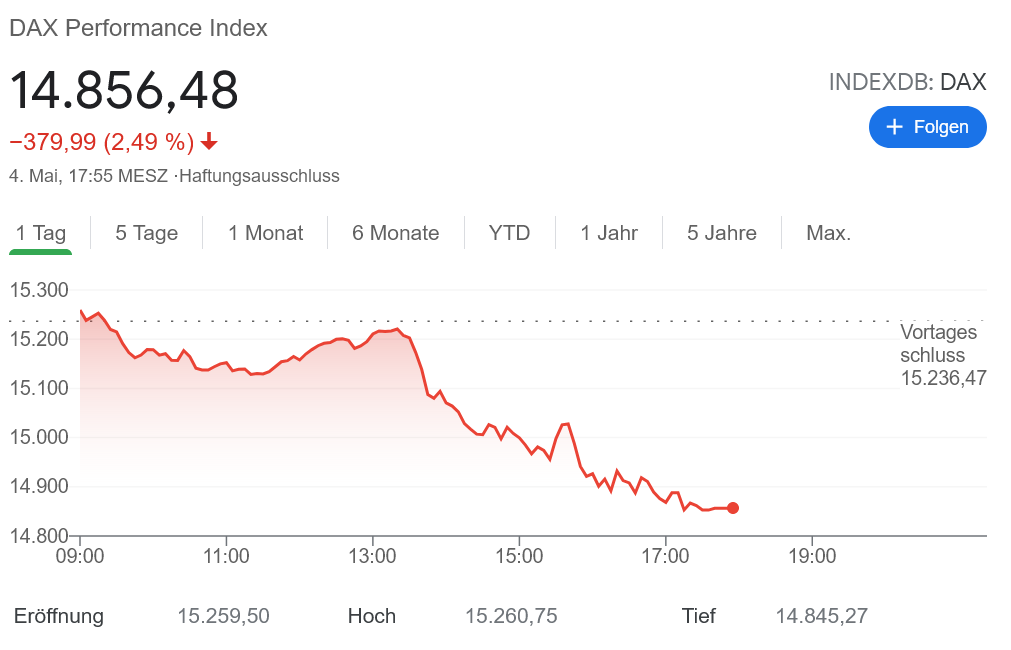Click the Folgen follow button
1011x650 pixels.
[x=927, y=127]
